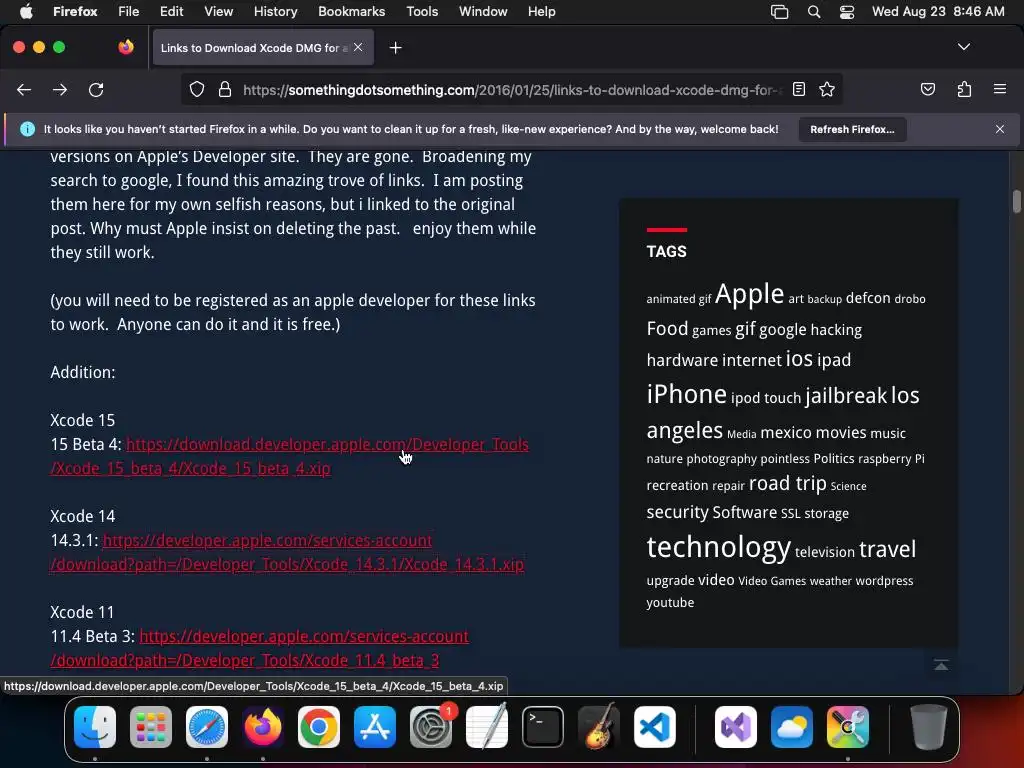Viewport: 1024px width, 768px height.
Task: Save page to Pocket
Action: pos(927,89)
